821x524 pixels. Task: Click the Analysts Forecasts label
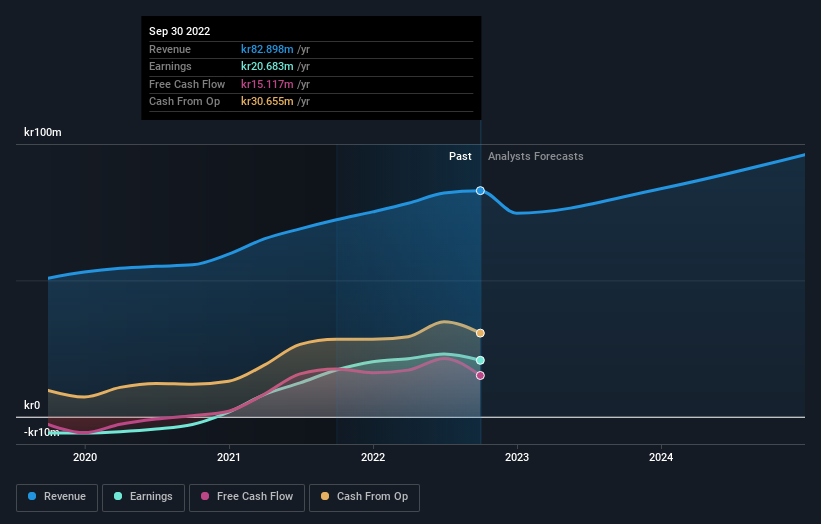coord(536,156)
